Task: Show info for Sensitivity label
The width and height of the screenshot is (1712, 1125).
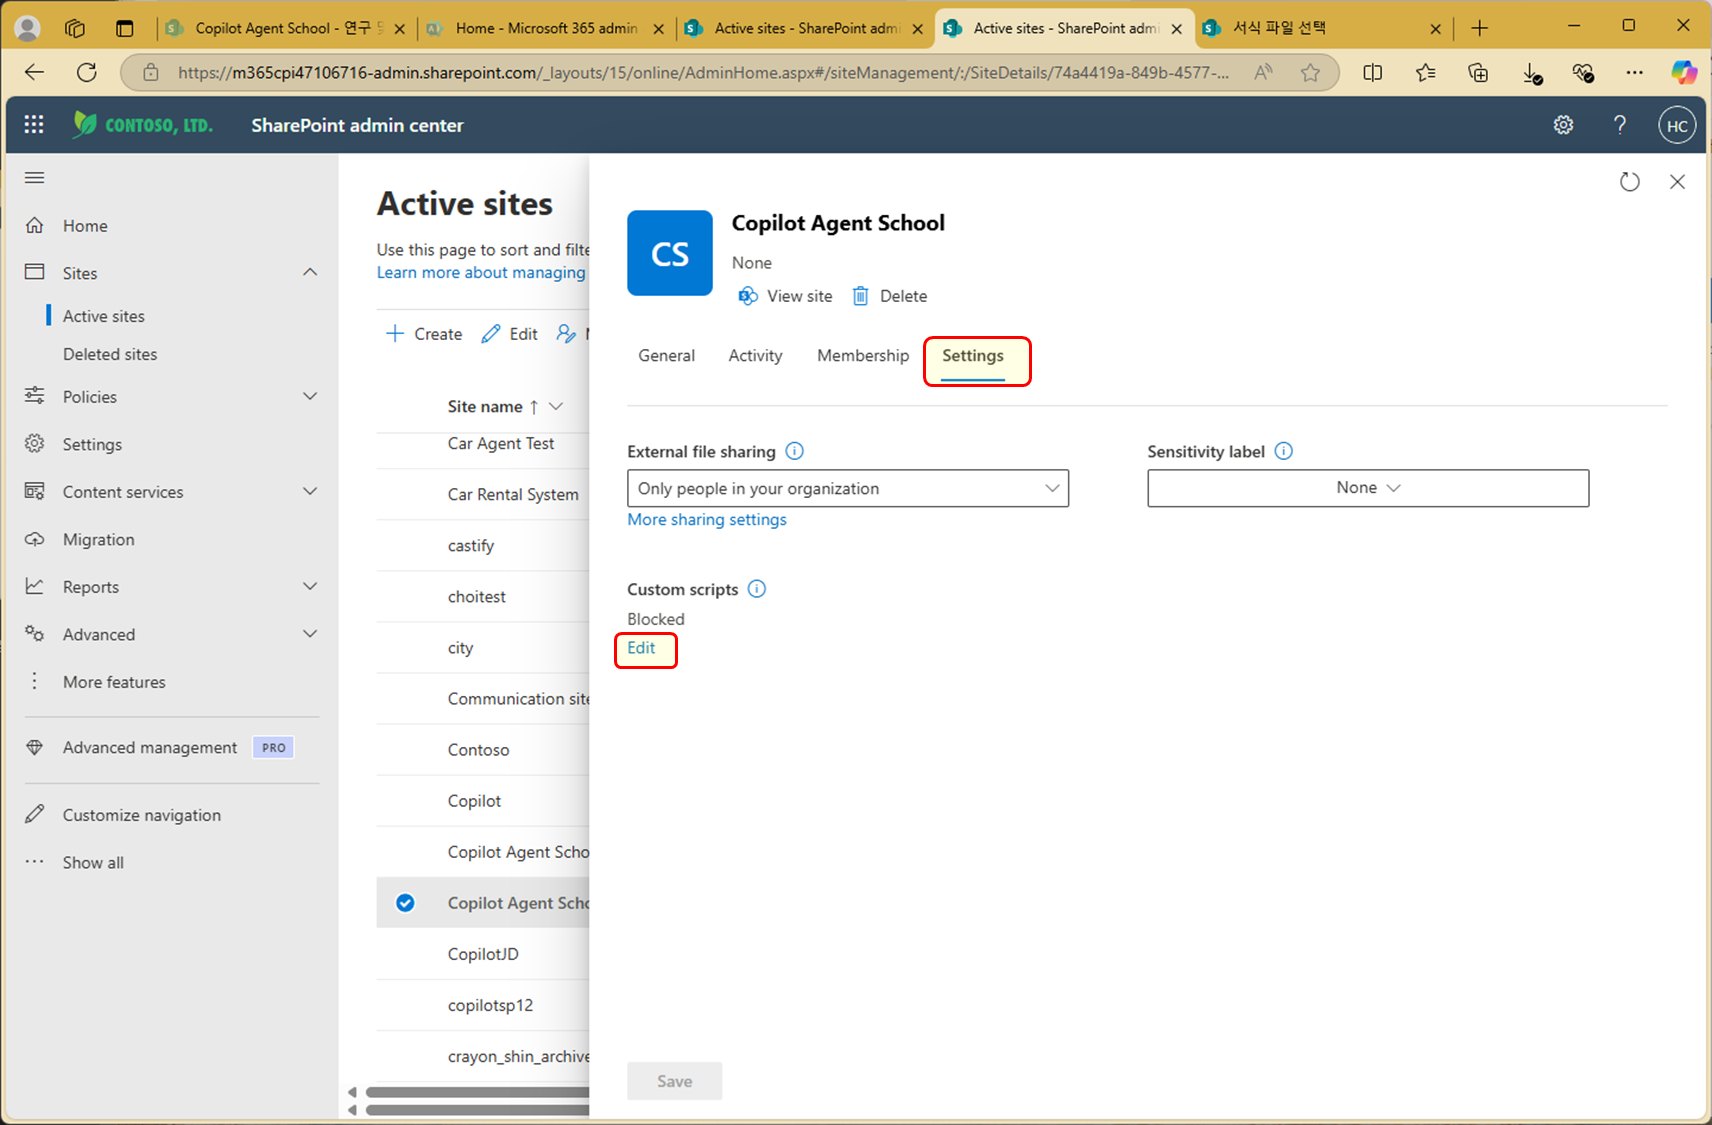Action: pos(1284,451)
